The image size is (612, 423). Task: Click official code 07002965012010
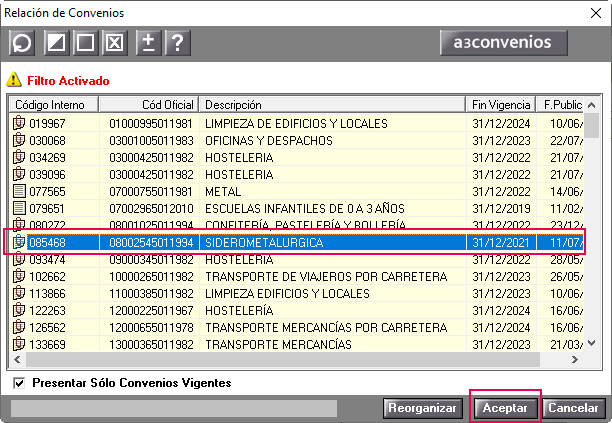coord(151,208)
